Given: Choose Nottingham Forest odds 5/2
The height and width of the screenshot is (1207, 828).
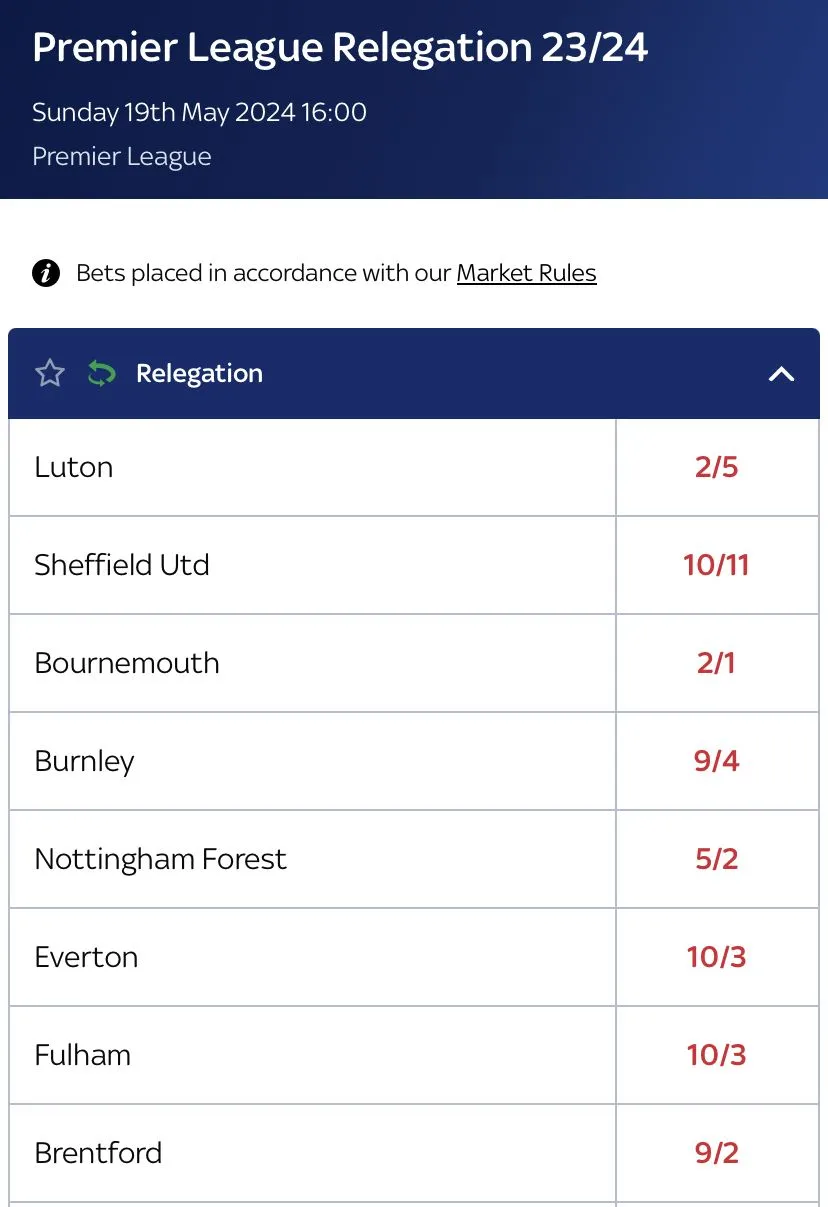Looking at the screenshot, I should pos(716,859).
